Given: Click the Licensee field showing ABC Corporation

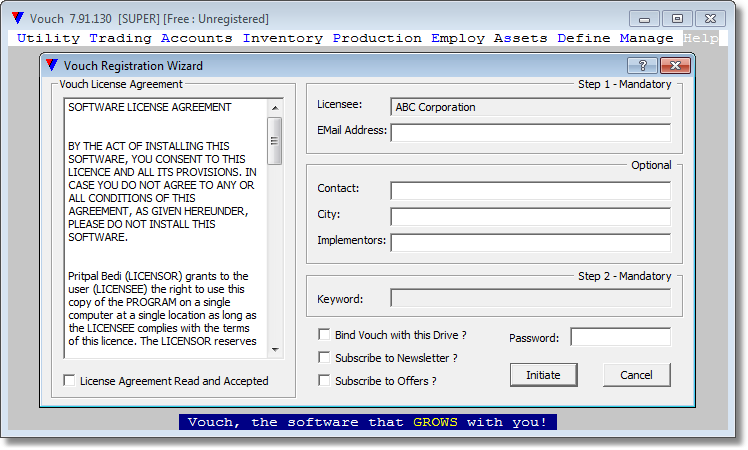Looking at the screenshot, I should click(530, 107).
